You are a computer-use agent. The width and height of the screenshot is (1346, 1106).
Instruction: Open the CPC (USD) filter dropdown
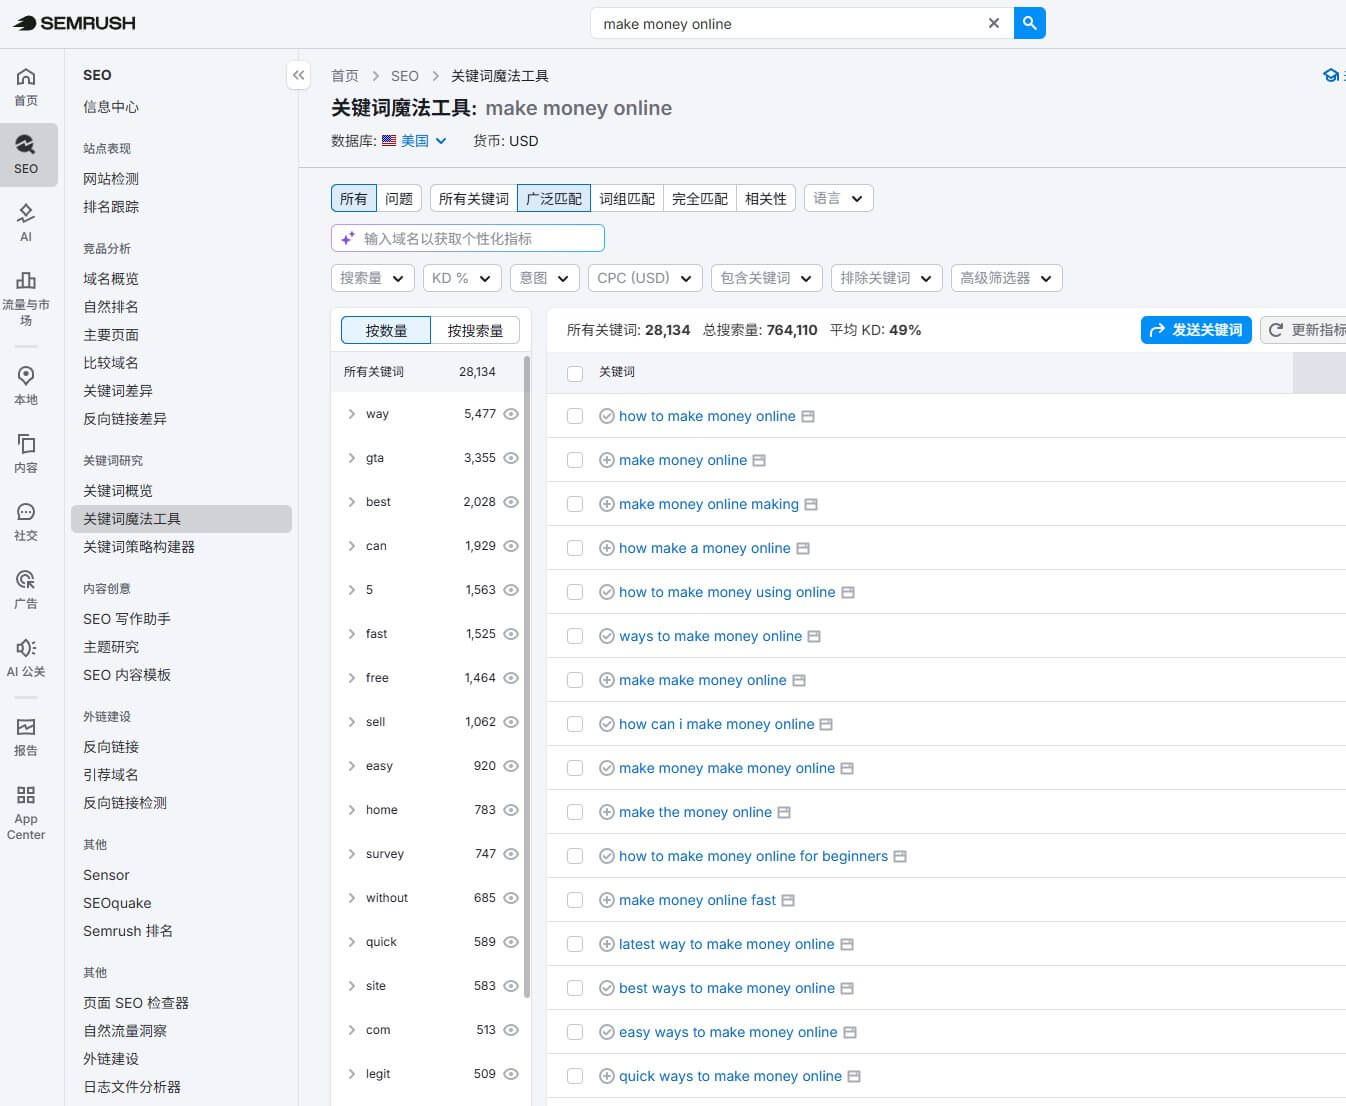click(x=644, y=278)
